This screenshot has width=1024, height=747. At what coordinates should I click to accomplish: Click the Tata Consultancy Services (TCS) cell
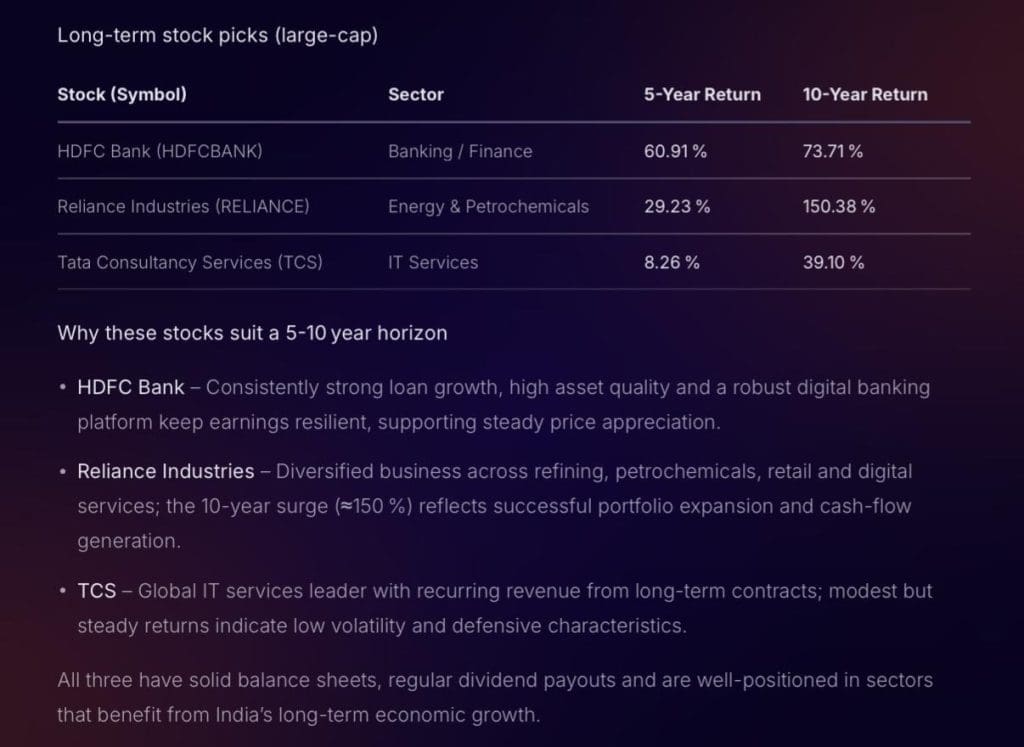[190, 263]
